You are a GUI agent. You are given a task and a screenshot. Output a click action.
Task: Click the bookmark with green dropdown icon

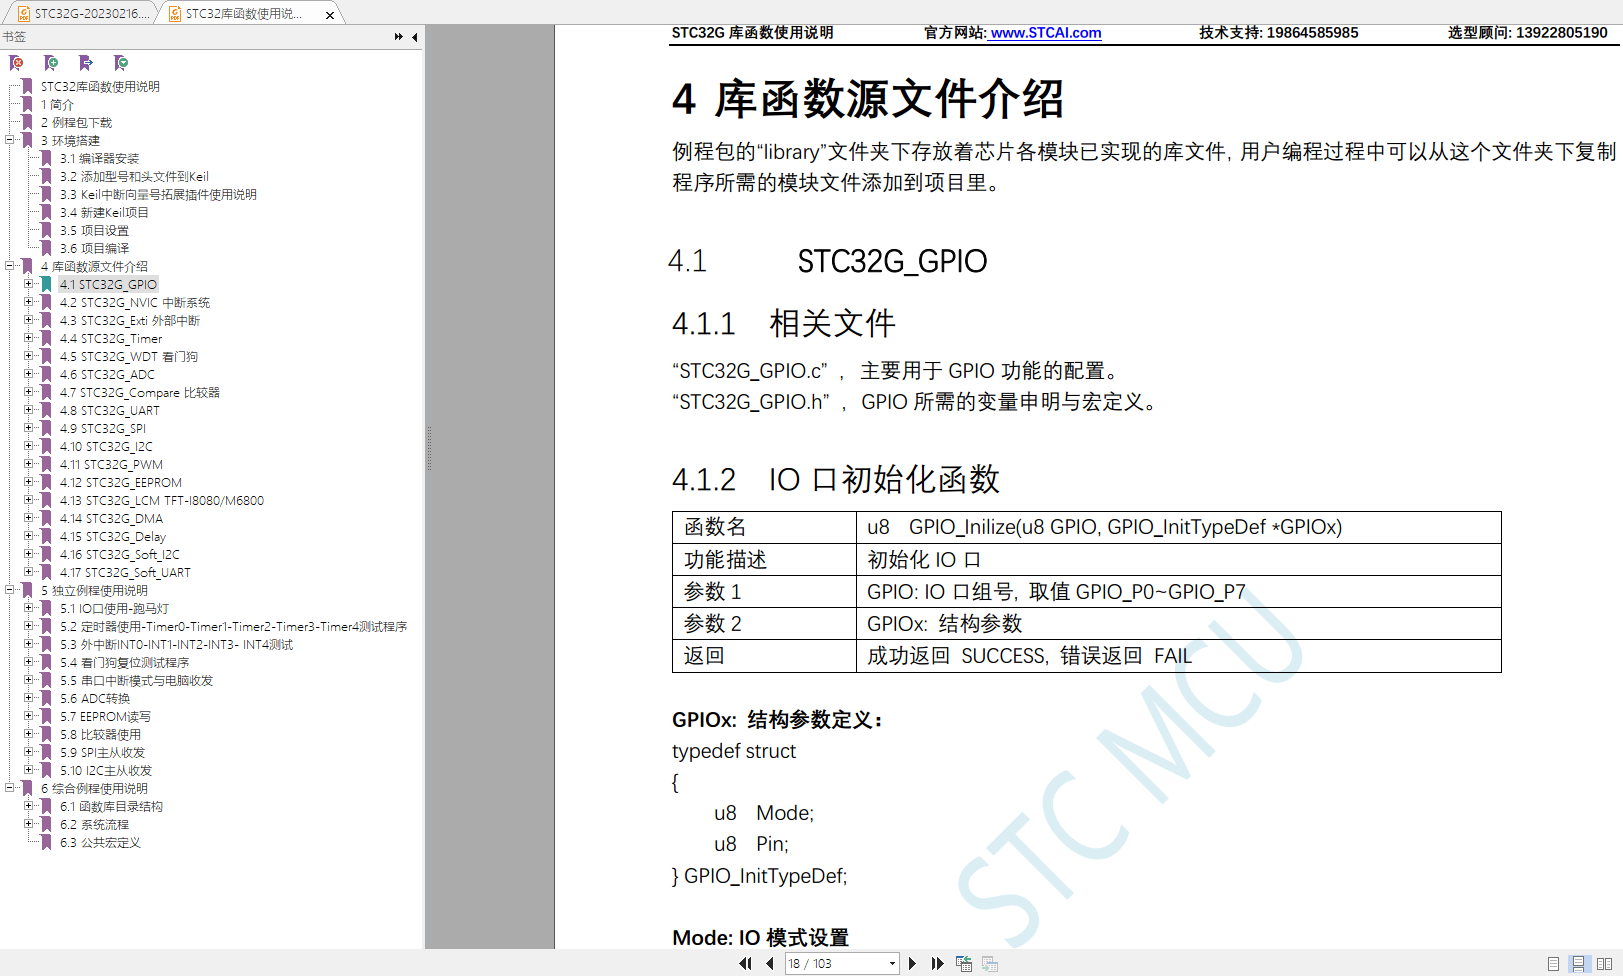tap(121, 63)
